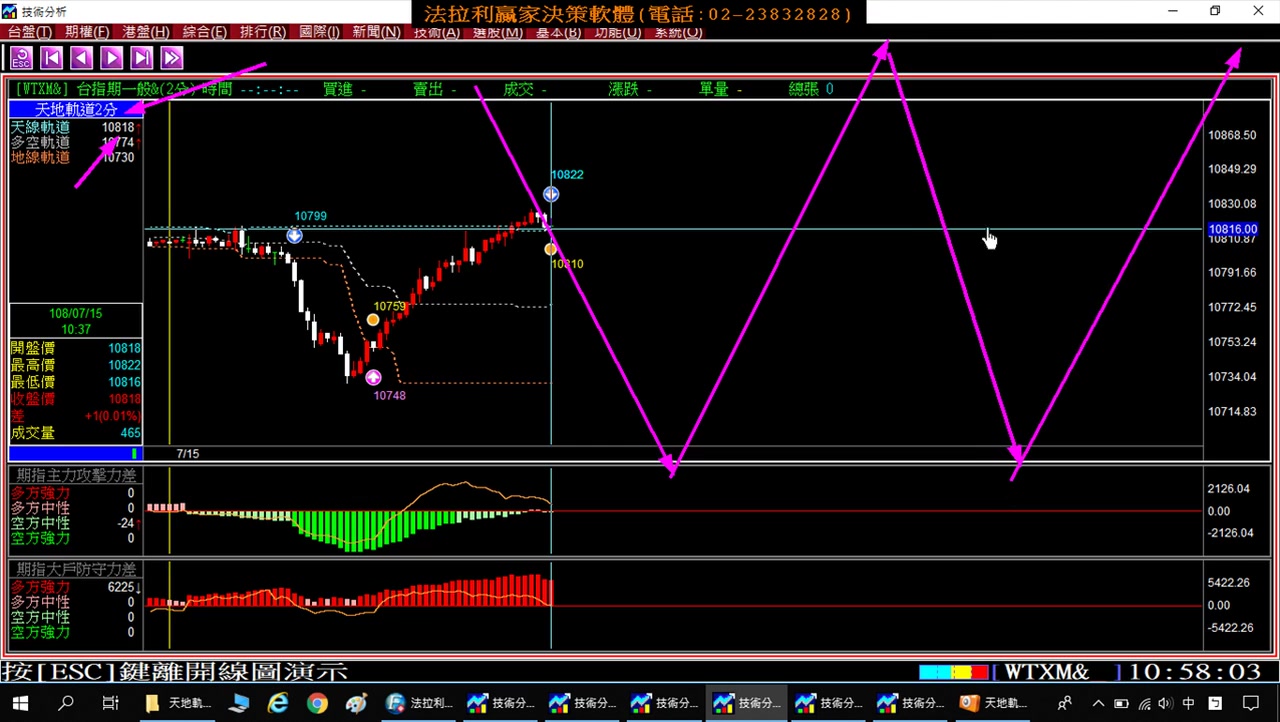Click the highlighted 10816.00 price axis label
1280x722 pixels.
point(1233,229)
